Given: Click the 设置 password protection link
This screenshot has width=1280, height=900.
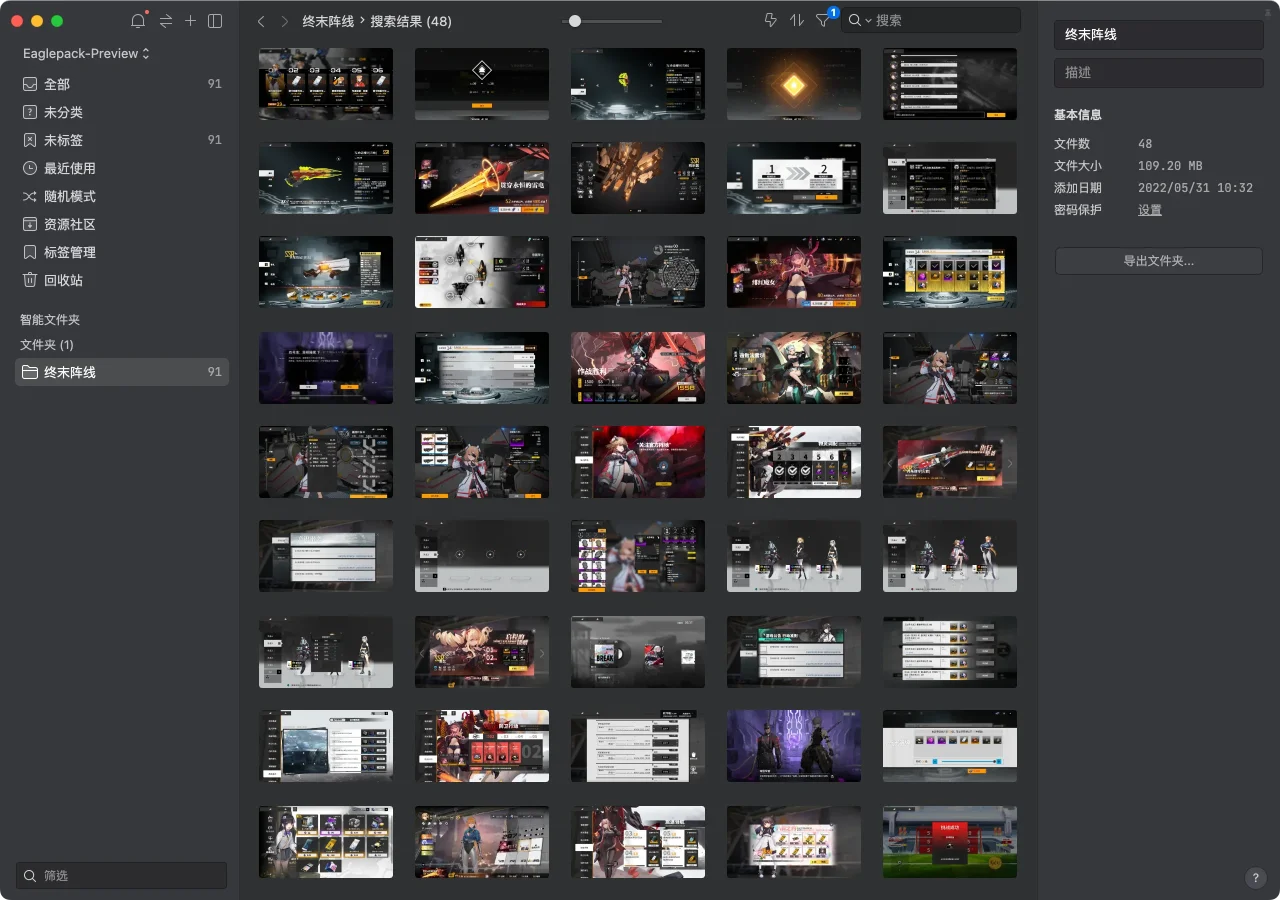Looking at the screenshot, I should pyautogui.click(x=1150, y=210).
